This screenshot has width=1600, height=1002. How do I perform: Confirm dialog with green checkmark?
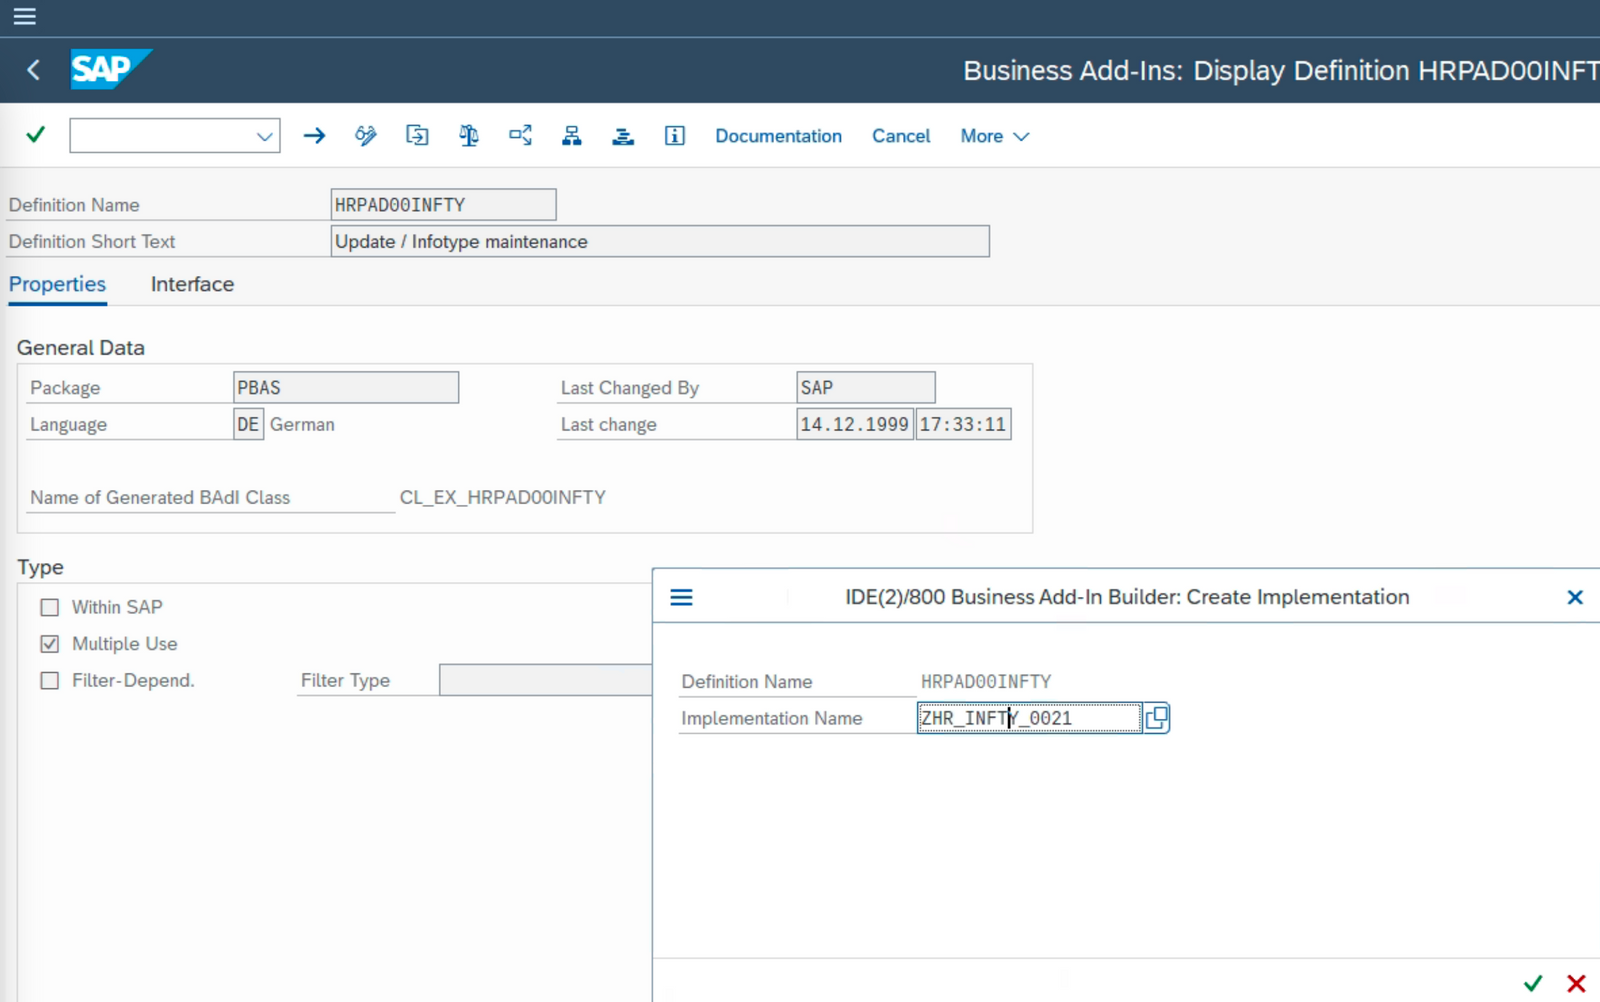pyautogui.click(x=1533, y=983)
